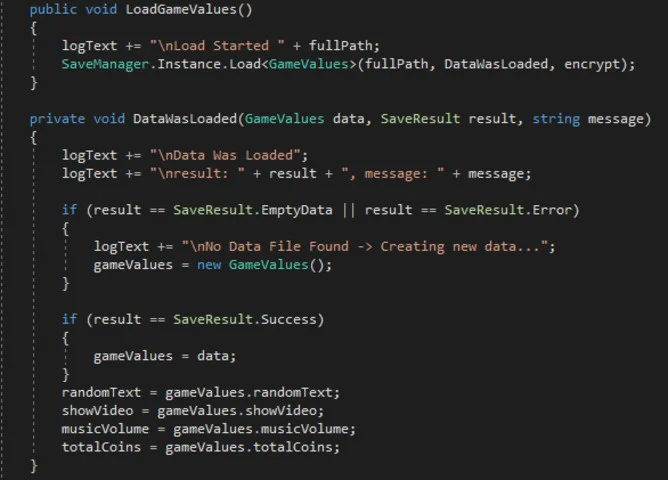668x480 pixels.
Task: Click the "public" keyword in LoadGameValues declaration
Action: (53, 10)
